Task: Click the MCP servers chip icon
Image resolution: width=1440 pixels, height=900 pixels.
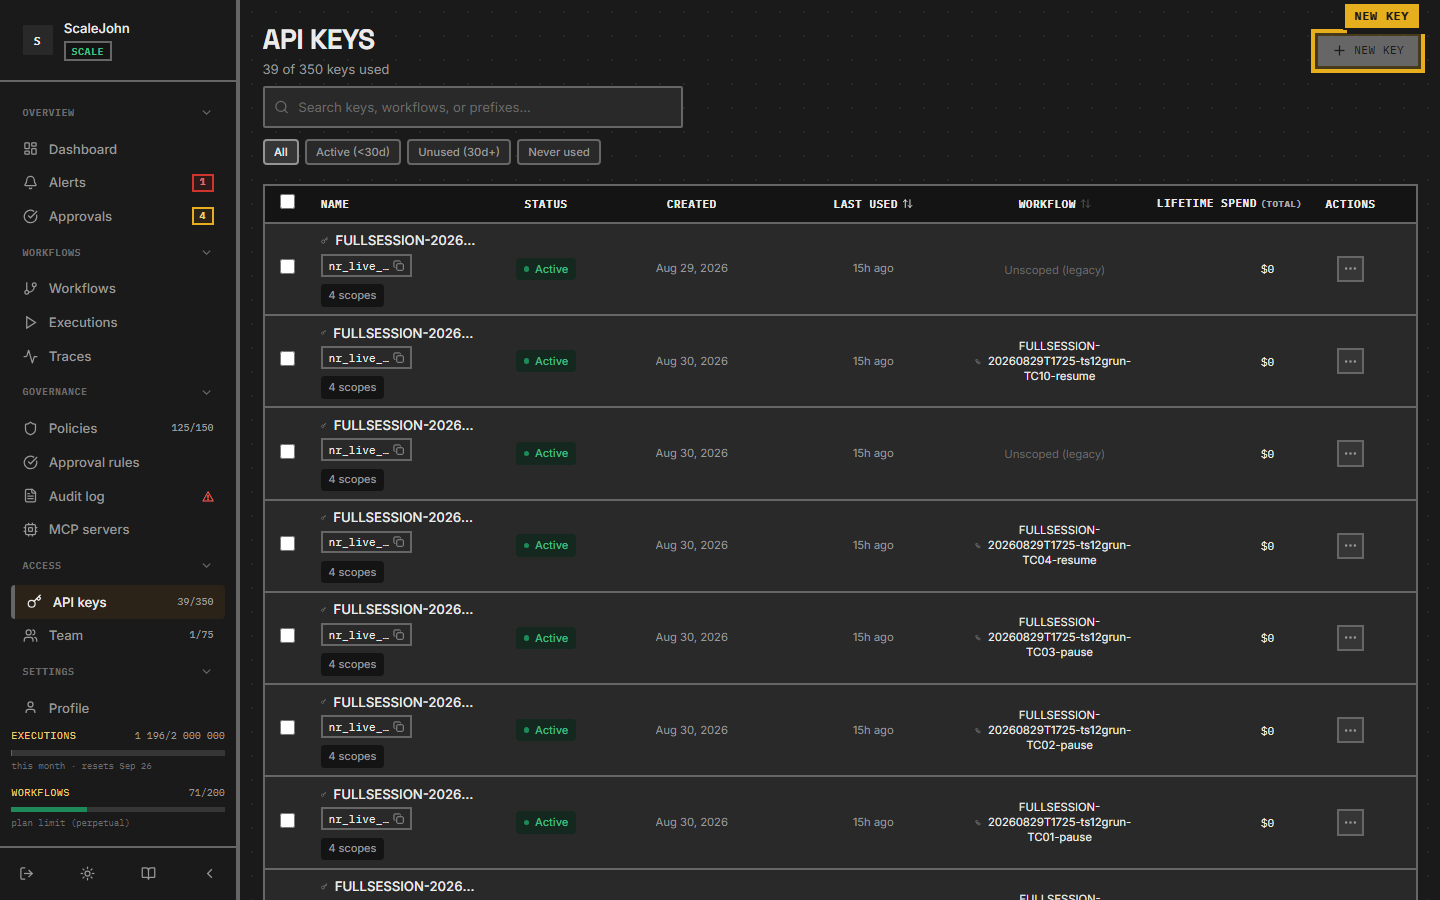Action: click(x=30, y=529)
